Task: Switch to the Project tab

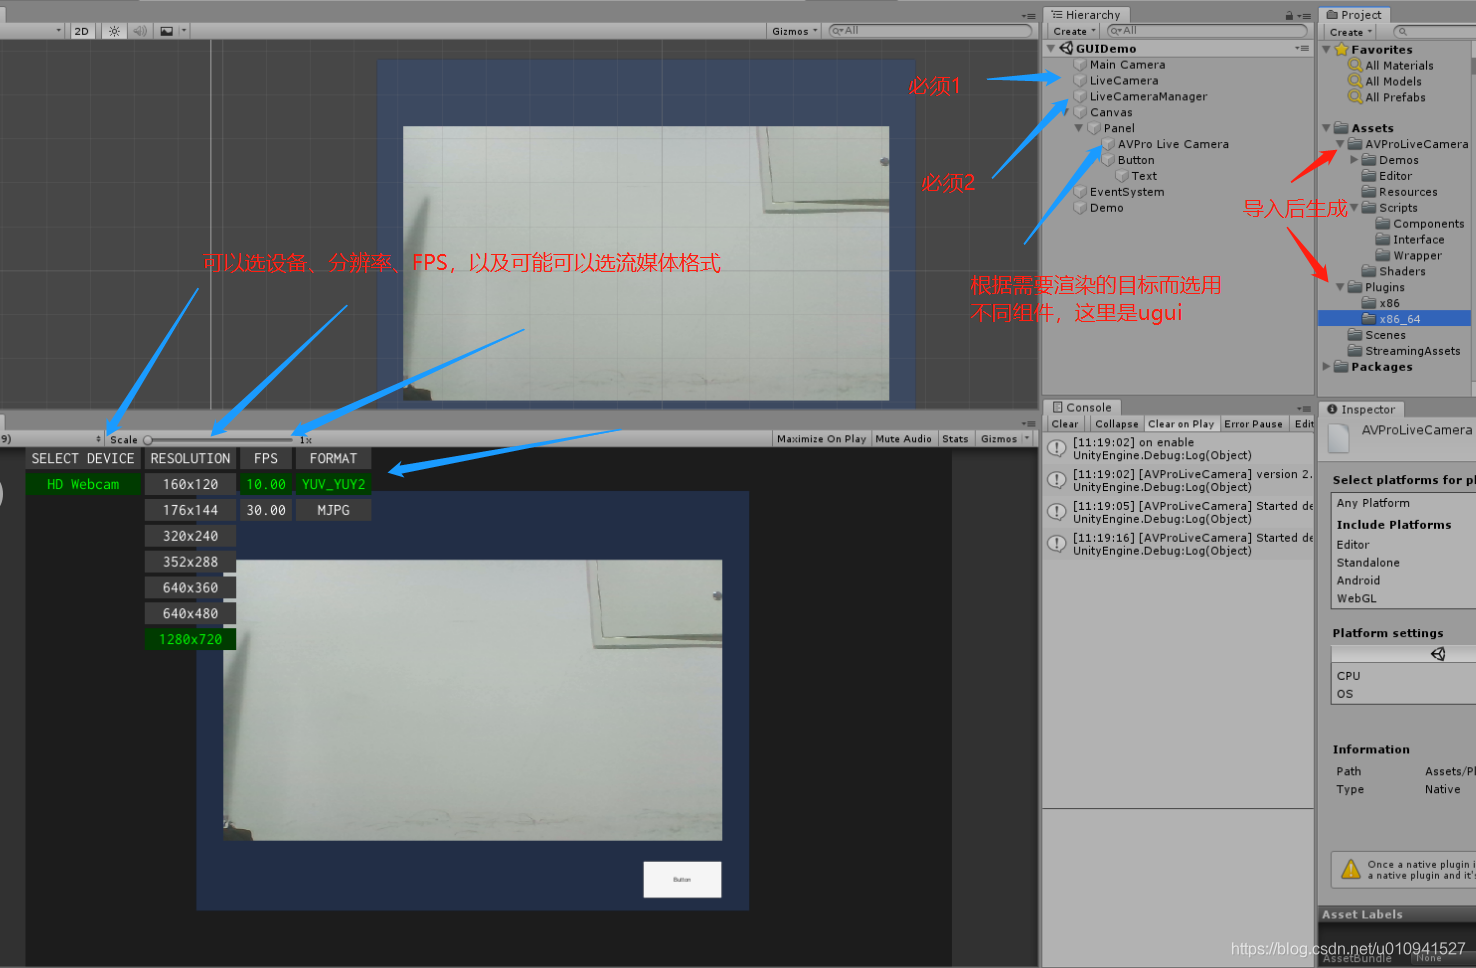Action: pos(1354,15)
